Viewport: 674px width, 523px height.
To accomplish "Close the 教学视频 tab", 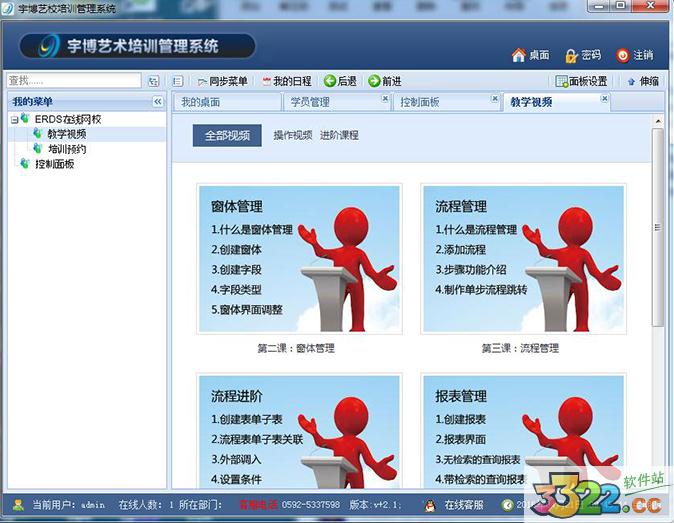I will tap(605, 98).
